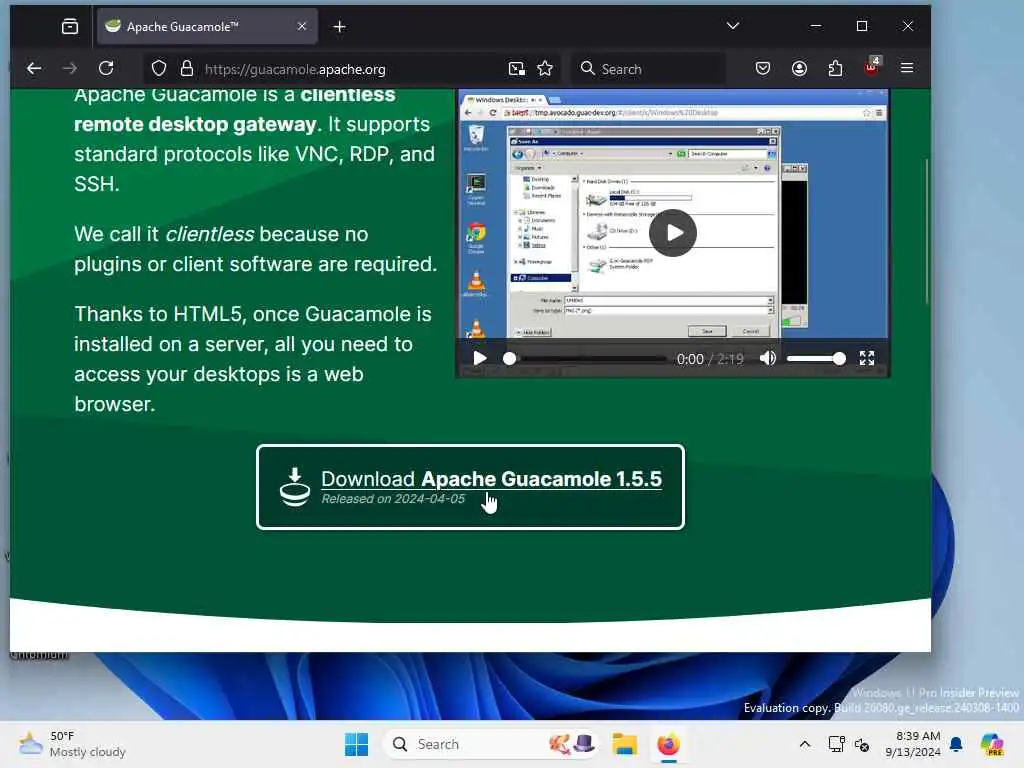Enter video fullscreen mode
1024x768 pixels.
pyautogui.click(x=867, y=358)
